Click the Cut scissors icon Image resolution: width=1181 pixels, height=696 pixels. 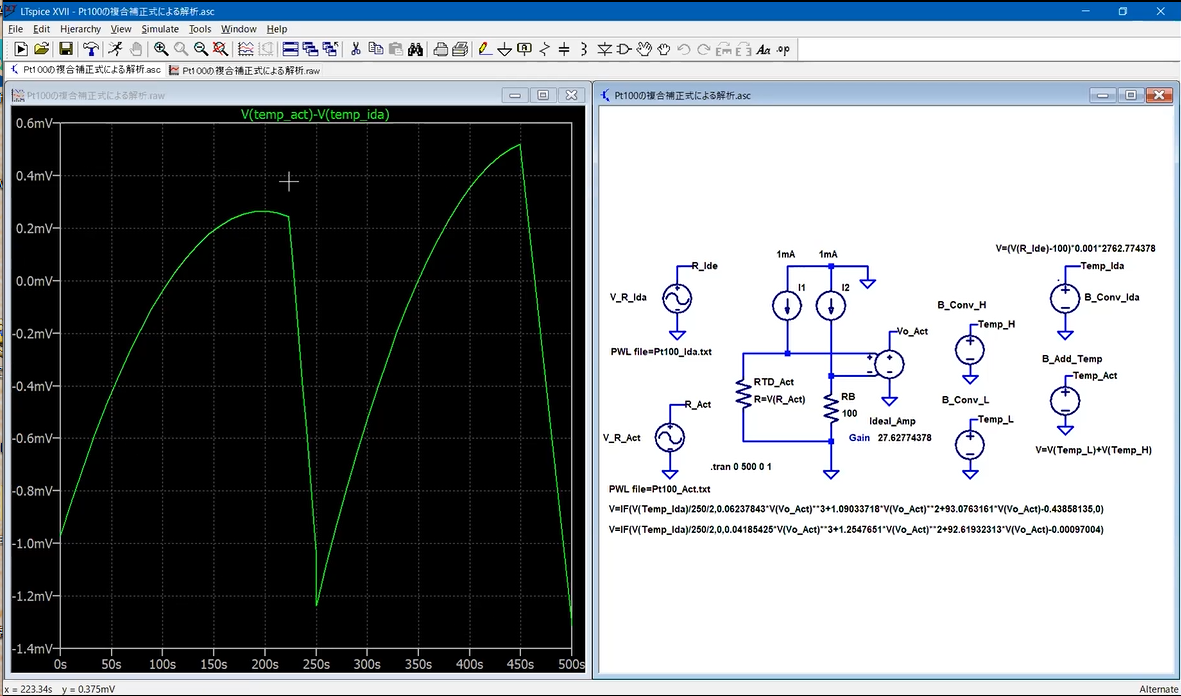point(354,49)
